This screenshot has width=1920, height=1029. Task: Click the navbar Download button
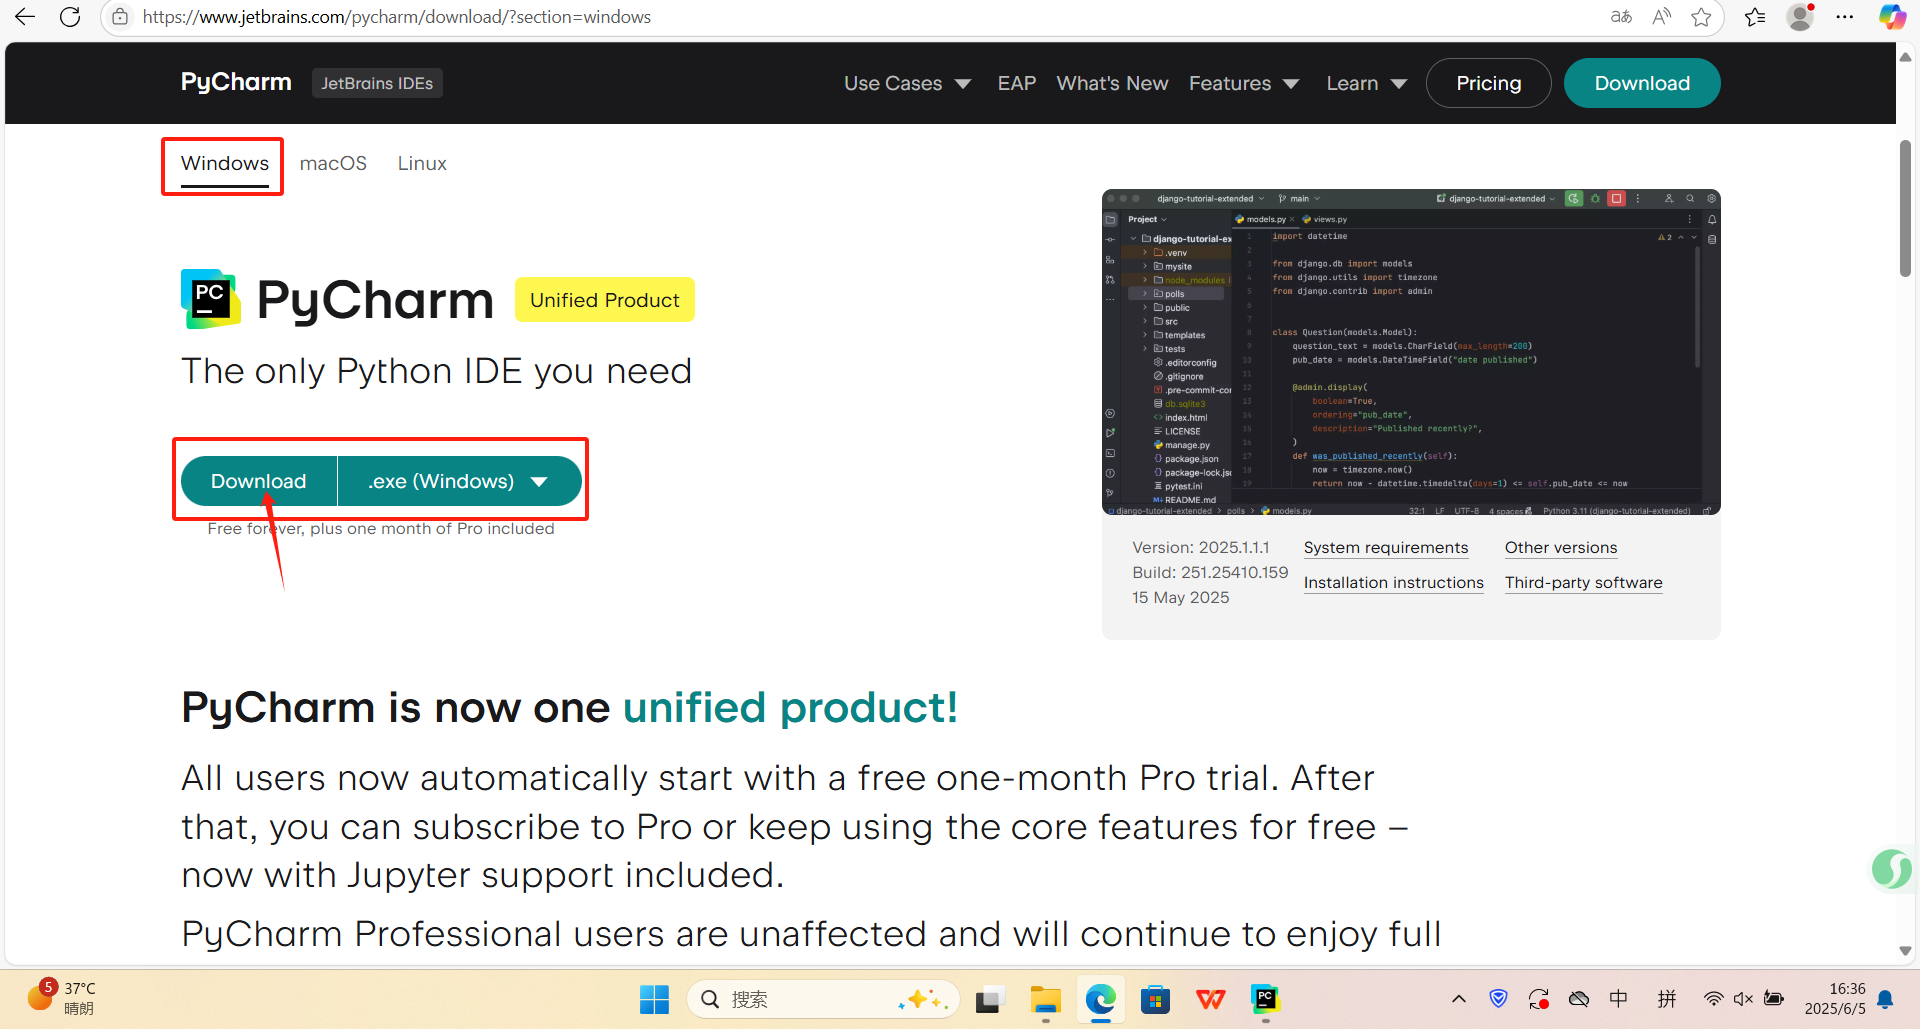pos(1642,83)
